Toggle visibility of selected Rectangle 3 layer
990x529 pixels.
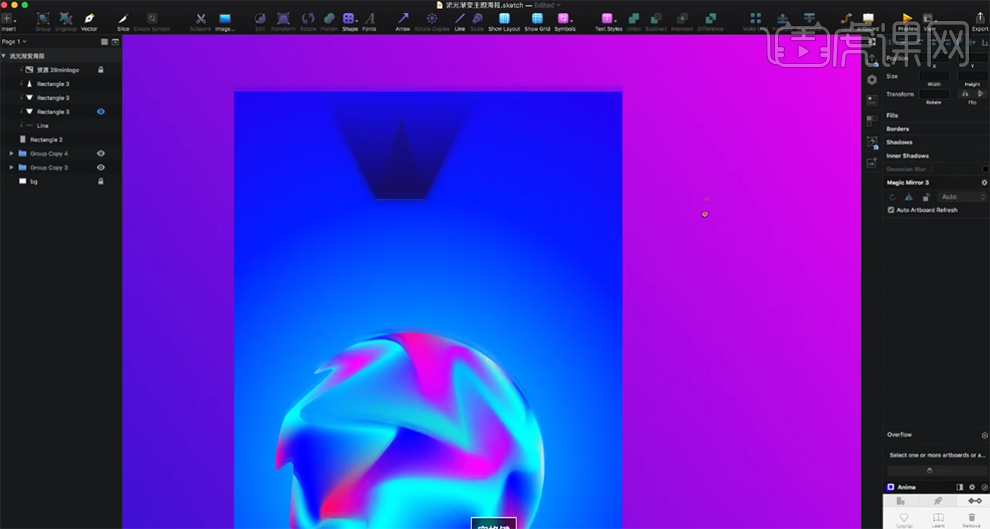pyautogui.click(x=100, y=112)
